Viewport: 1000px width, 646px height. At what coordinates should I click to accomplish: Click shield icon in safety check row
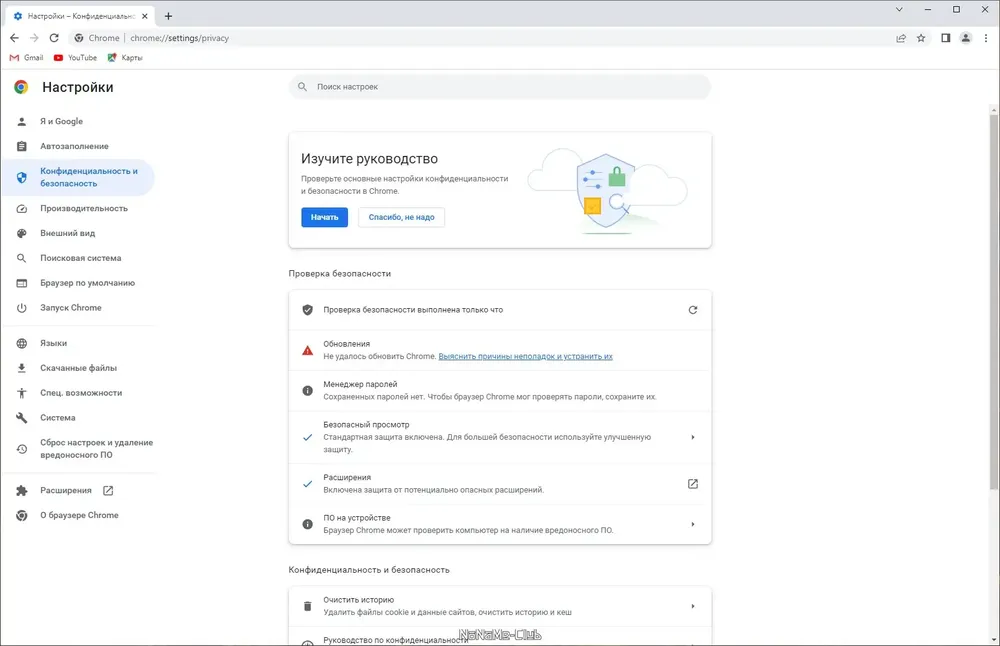click(307, 310)
